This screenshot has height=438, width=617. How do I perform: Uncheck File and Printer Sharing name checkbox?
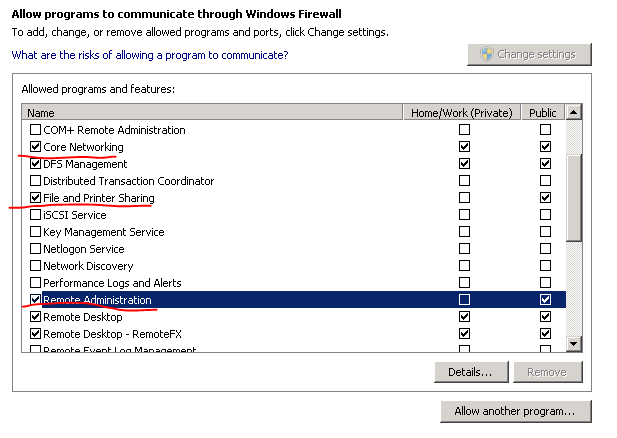coord(35,198)
